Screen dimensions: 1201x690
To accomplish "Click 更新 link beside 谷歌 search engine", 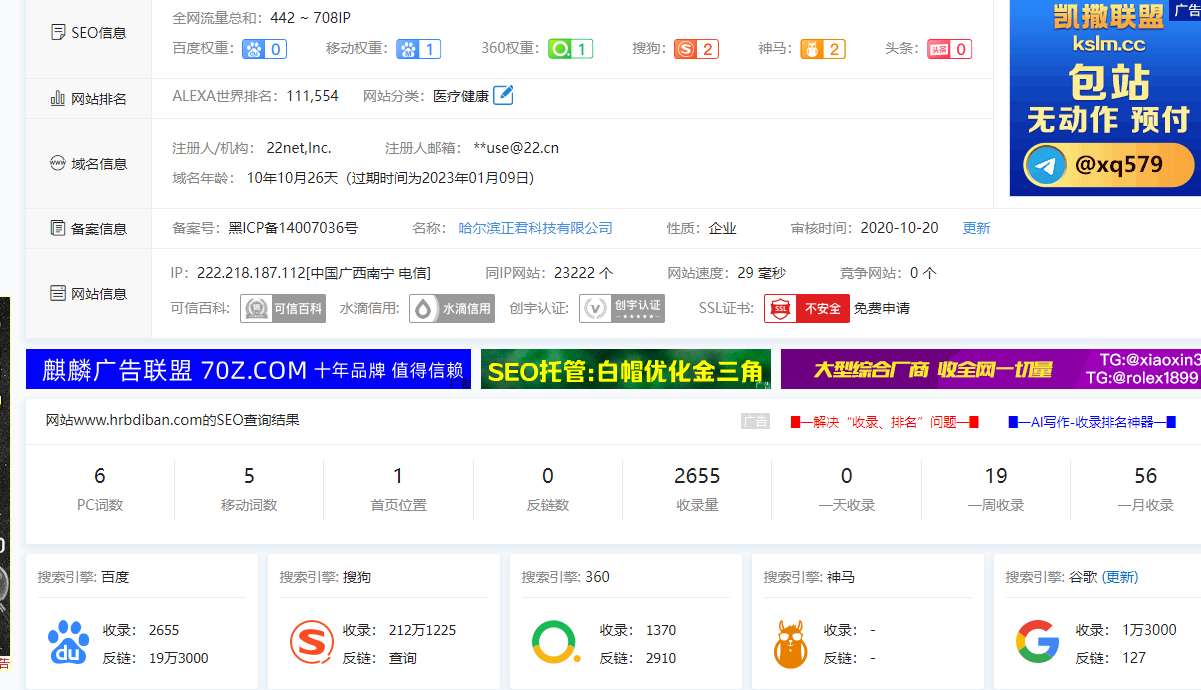I will click(x=1120, y=577).
